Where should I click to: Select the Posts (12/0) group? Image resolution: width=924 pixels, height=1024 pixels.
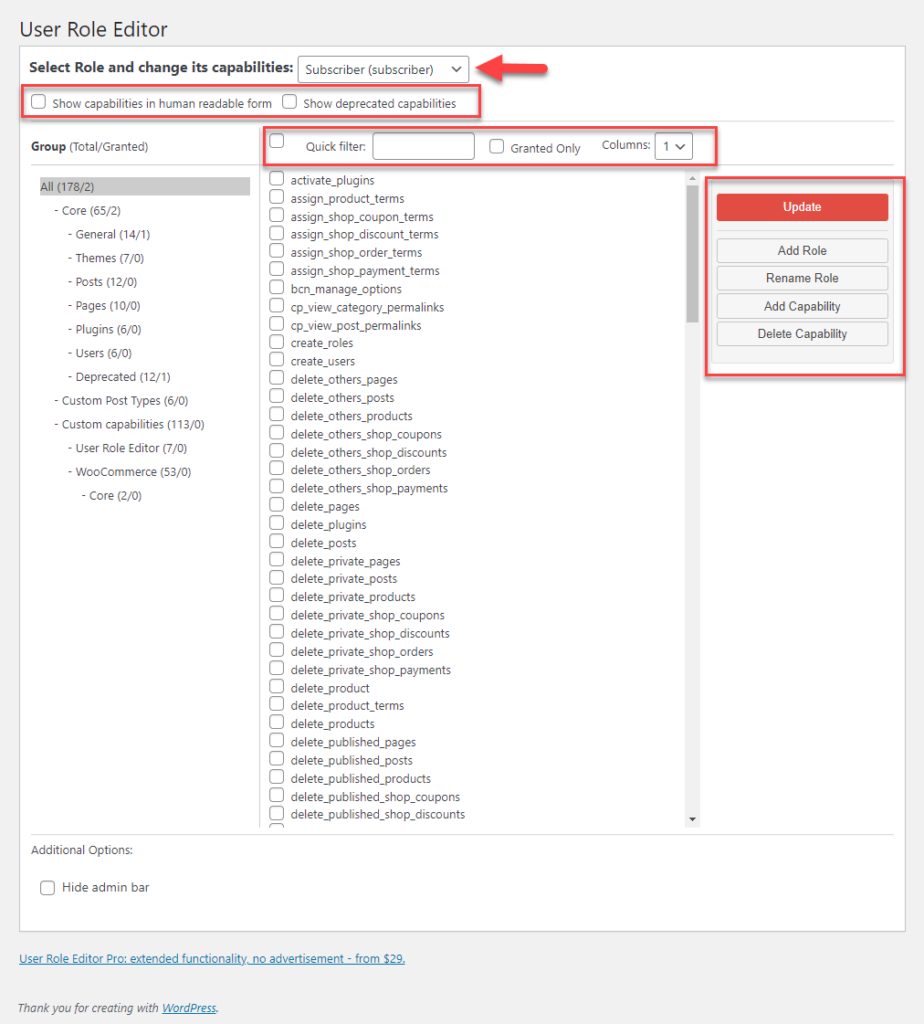tap(106, 281)
